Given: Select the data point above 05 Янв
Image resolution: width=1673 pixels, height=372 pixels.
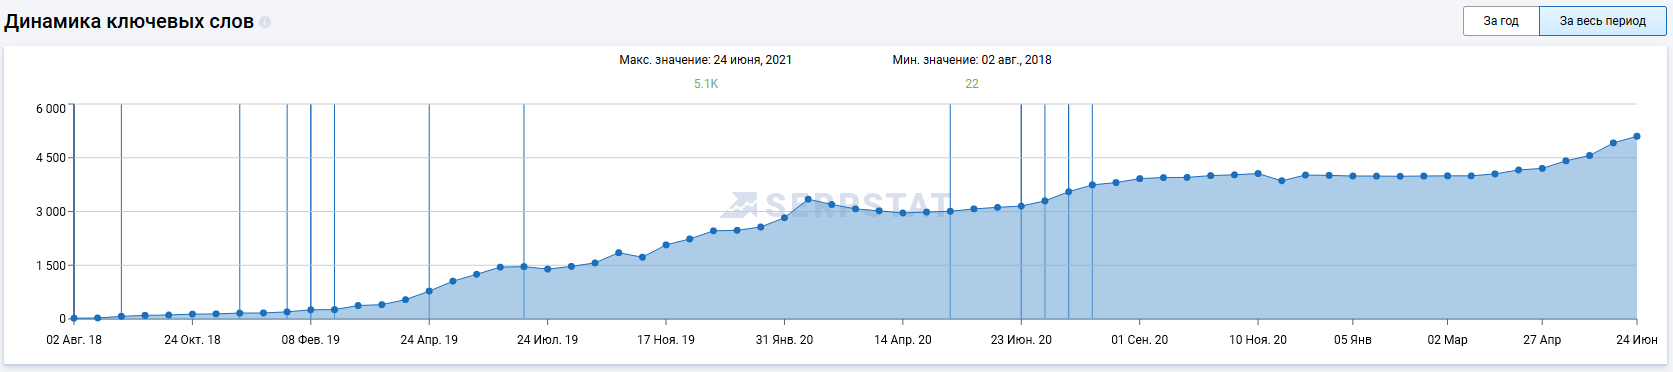Looking at the screenshot, I should pos(1353,176).
